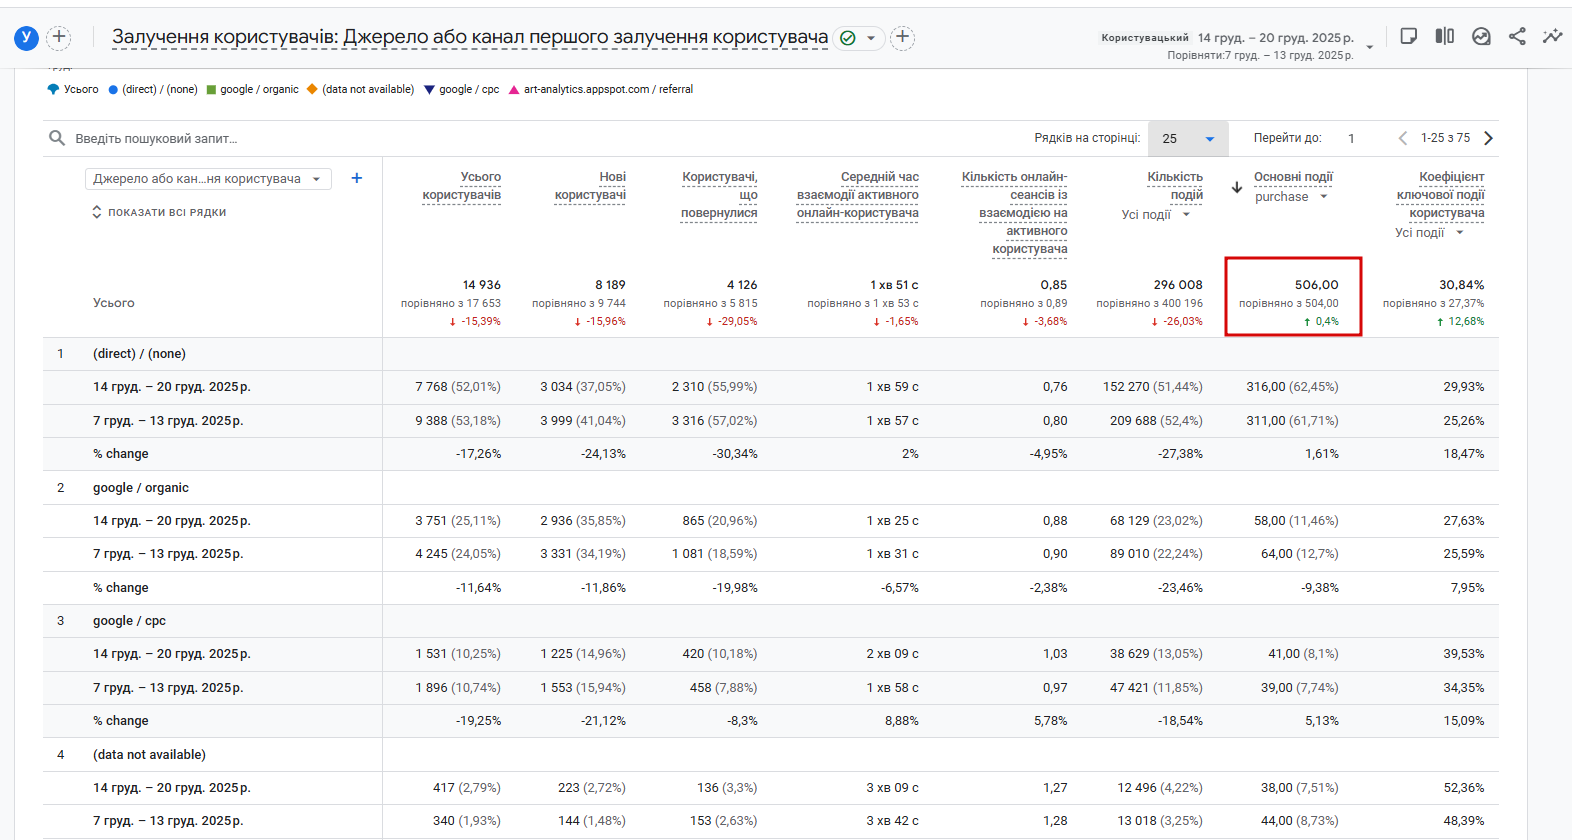Click the customize report note icon
This screenshot has width=1572, height=840.
tap(1409, 37)
